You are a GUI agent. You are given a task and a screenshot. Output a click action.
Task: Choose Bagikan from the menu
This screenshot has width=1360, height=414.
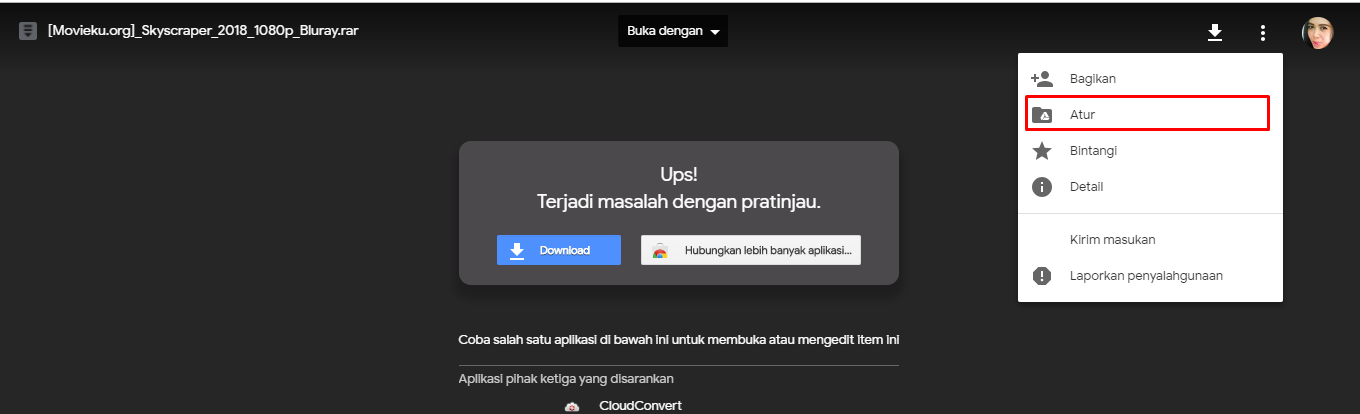click(1150, 78)
